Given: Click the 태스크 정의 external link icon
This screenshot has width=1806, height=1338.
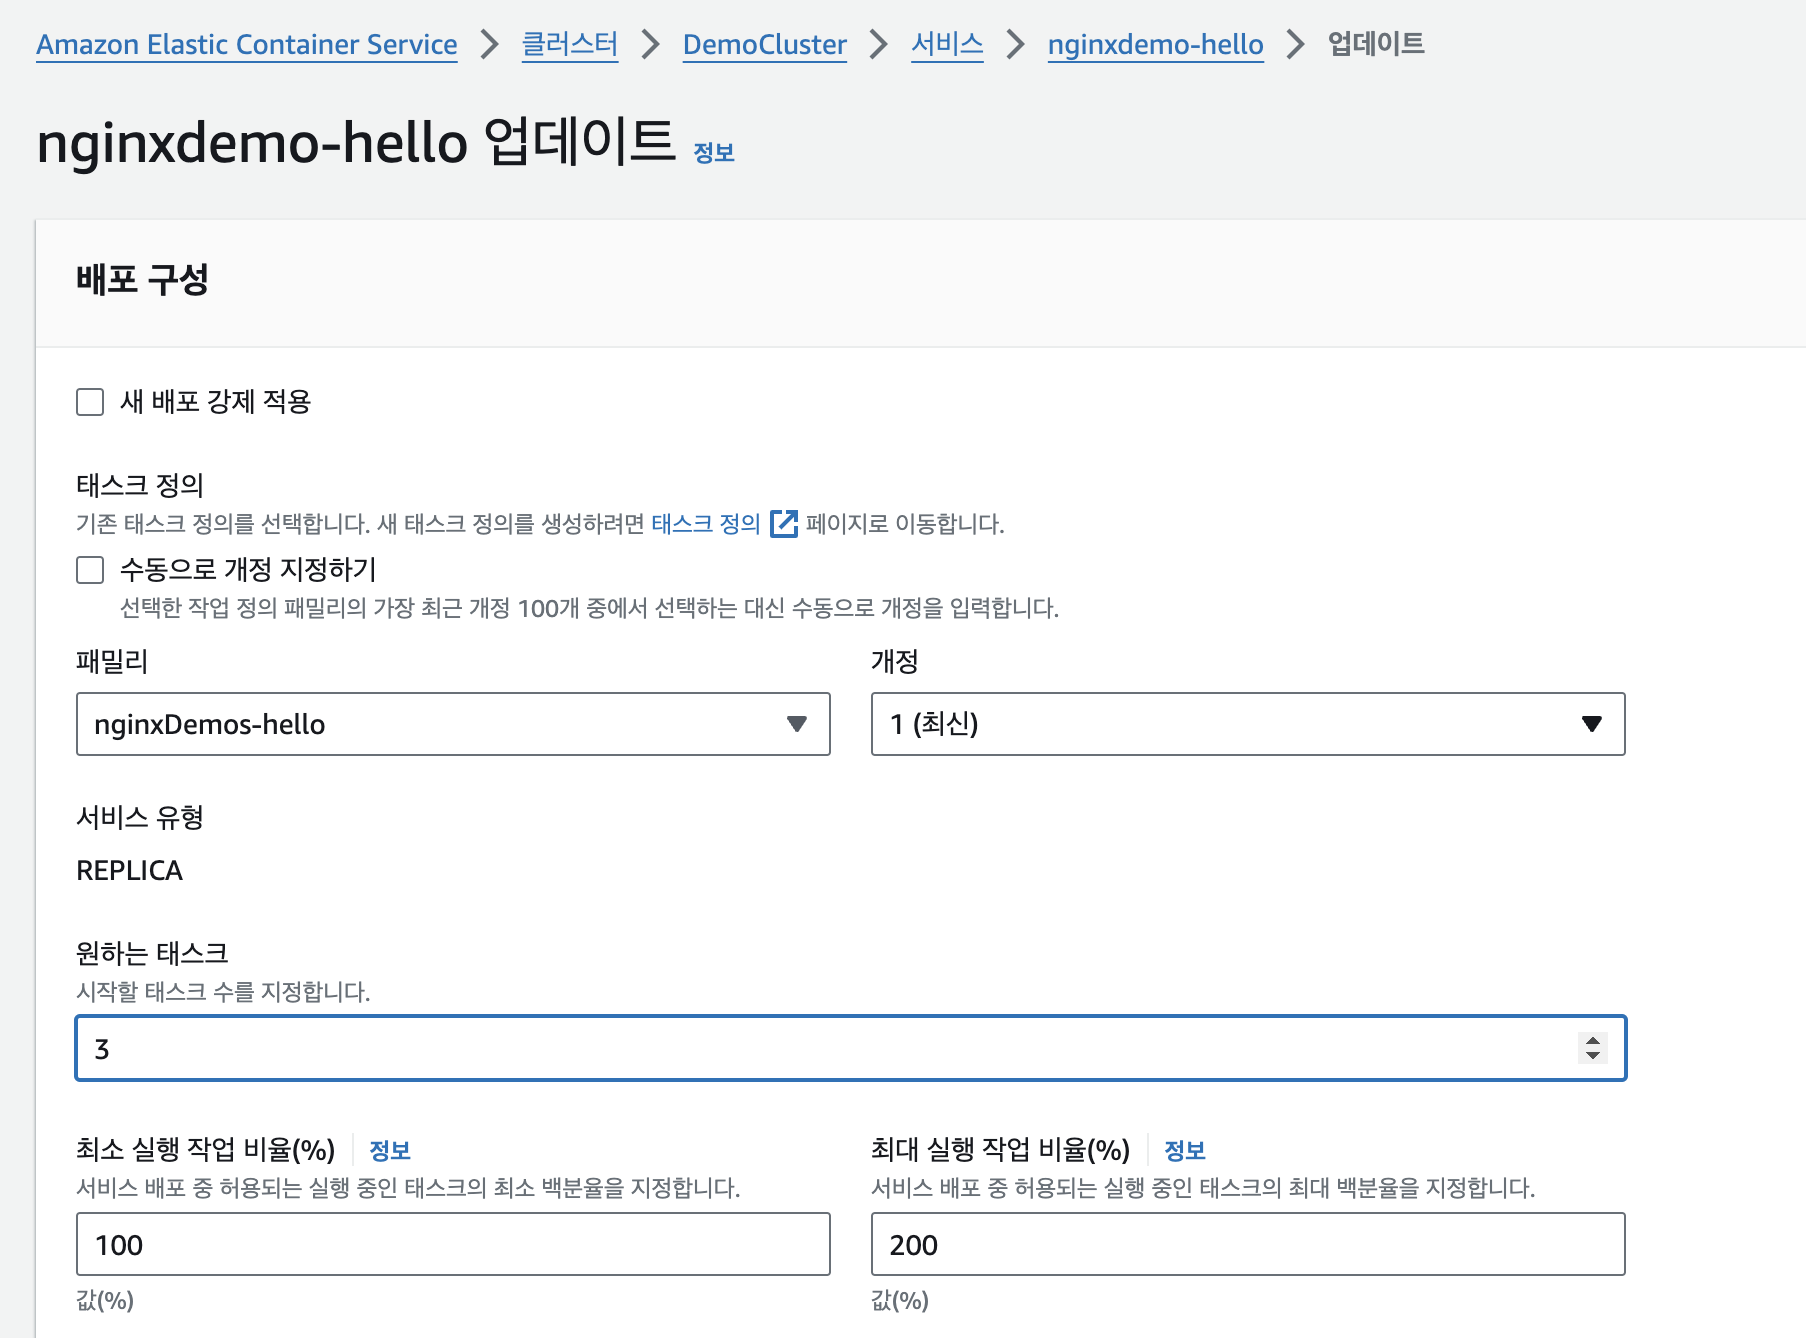Looking at the screenshot, I should pyautogui.click(x=784, y=524).
